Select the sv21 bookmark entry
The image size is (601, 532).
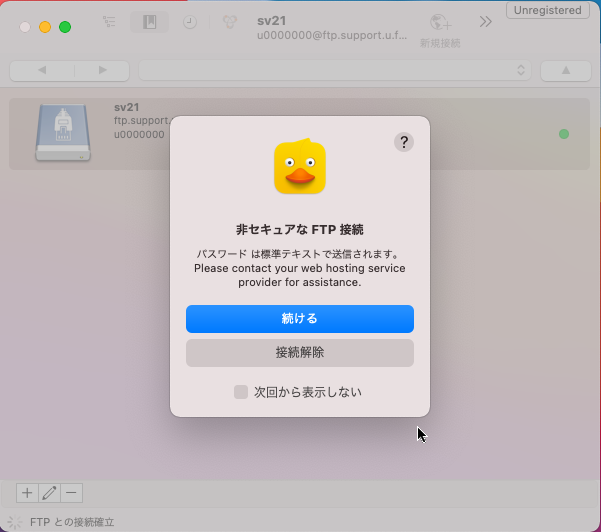pyautogui.click(x=300, y=134)
